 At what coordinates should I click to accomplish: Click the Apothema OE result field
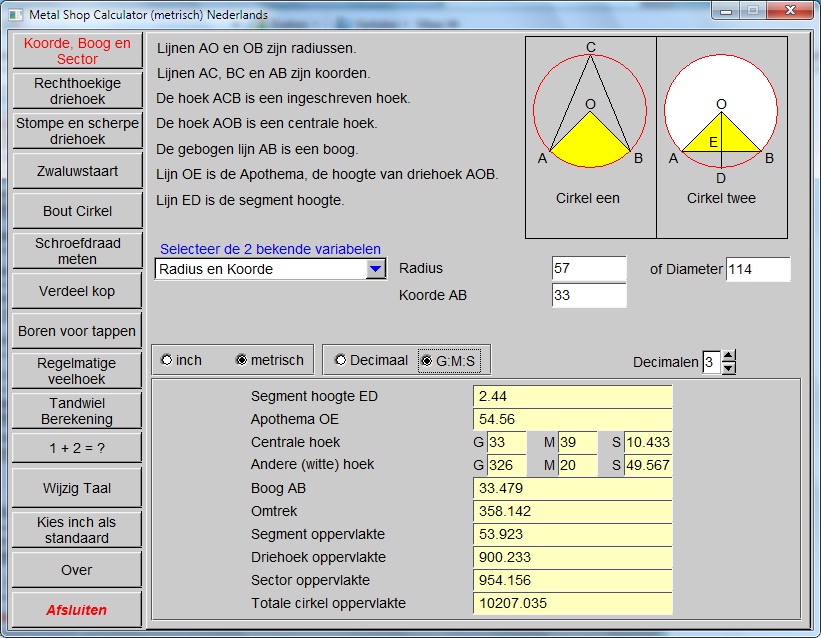point(572,420)
